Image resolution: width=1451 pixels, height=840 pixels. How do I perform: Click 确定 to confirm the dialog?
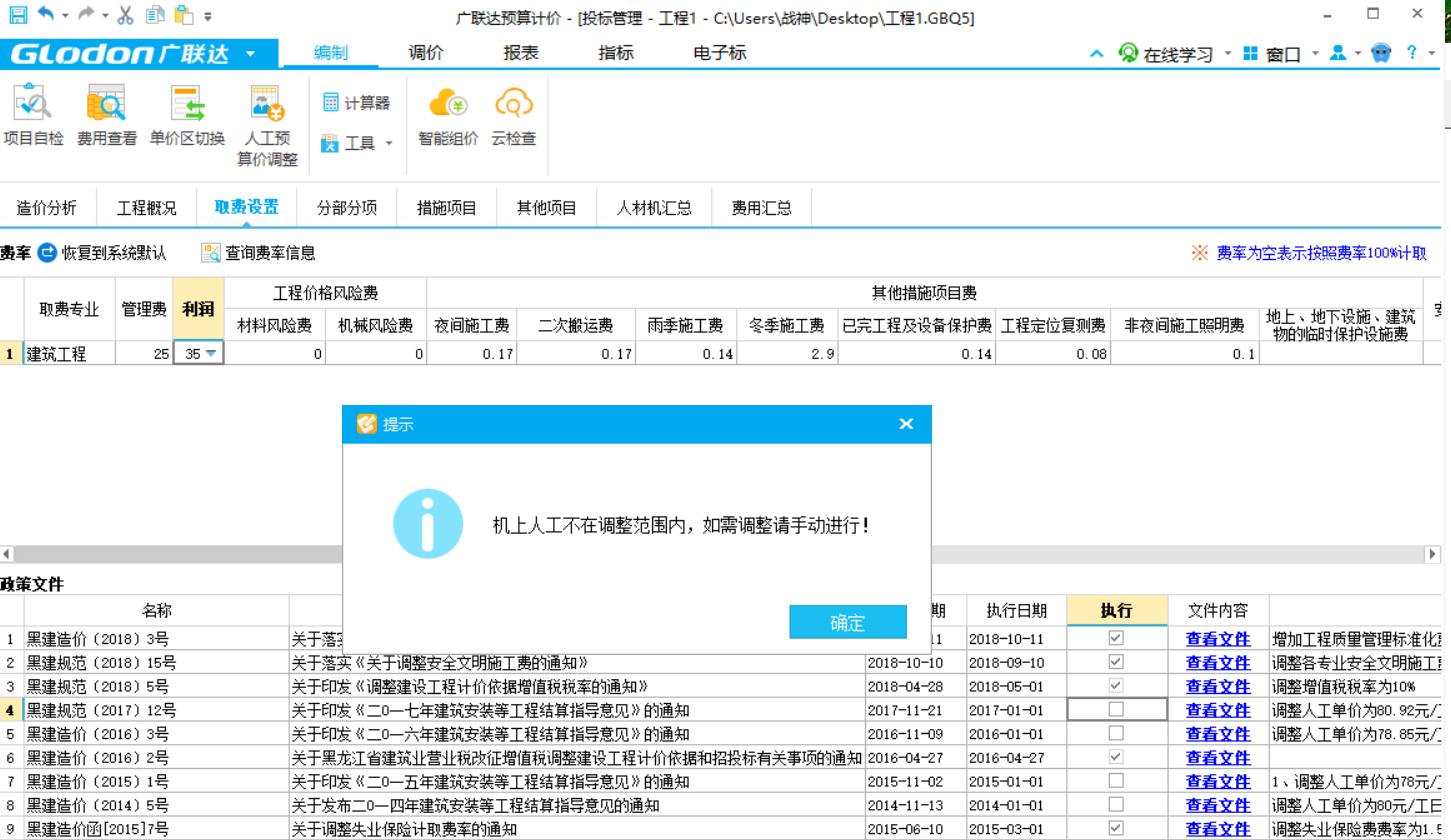click(848, 622)
